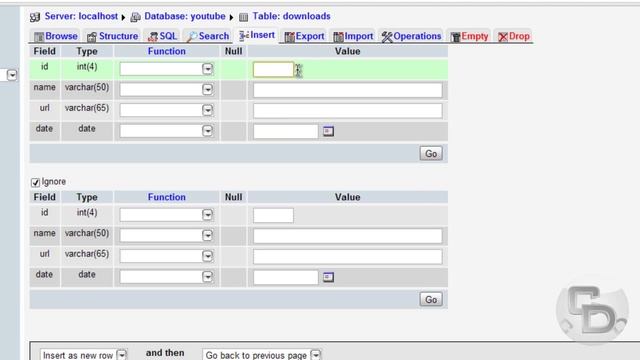Open the Import tab

(353, 36)
